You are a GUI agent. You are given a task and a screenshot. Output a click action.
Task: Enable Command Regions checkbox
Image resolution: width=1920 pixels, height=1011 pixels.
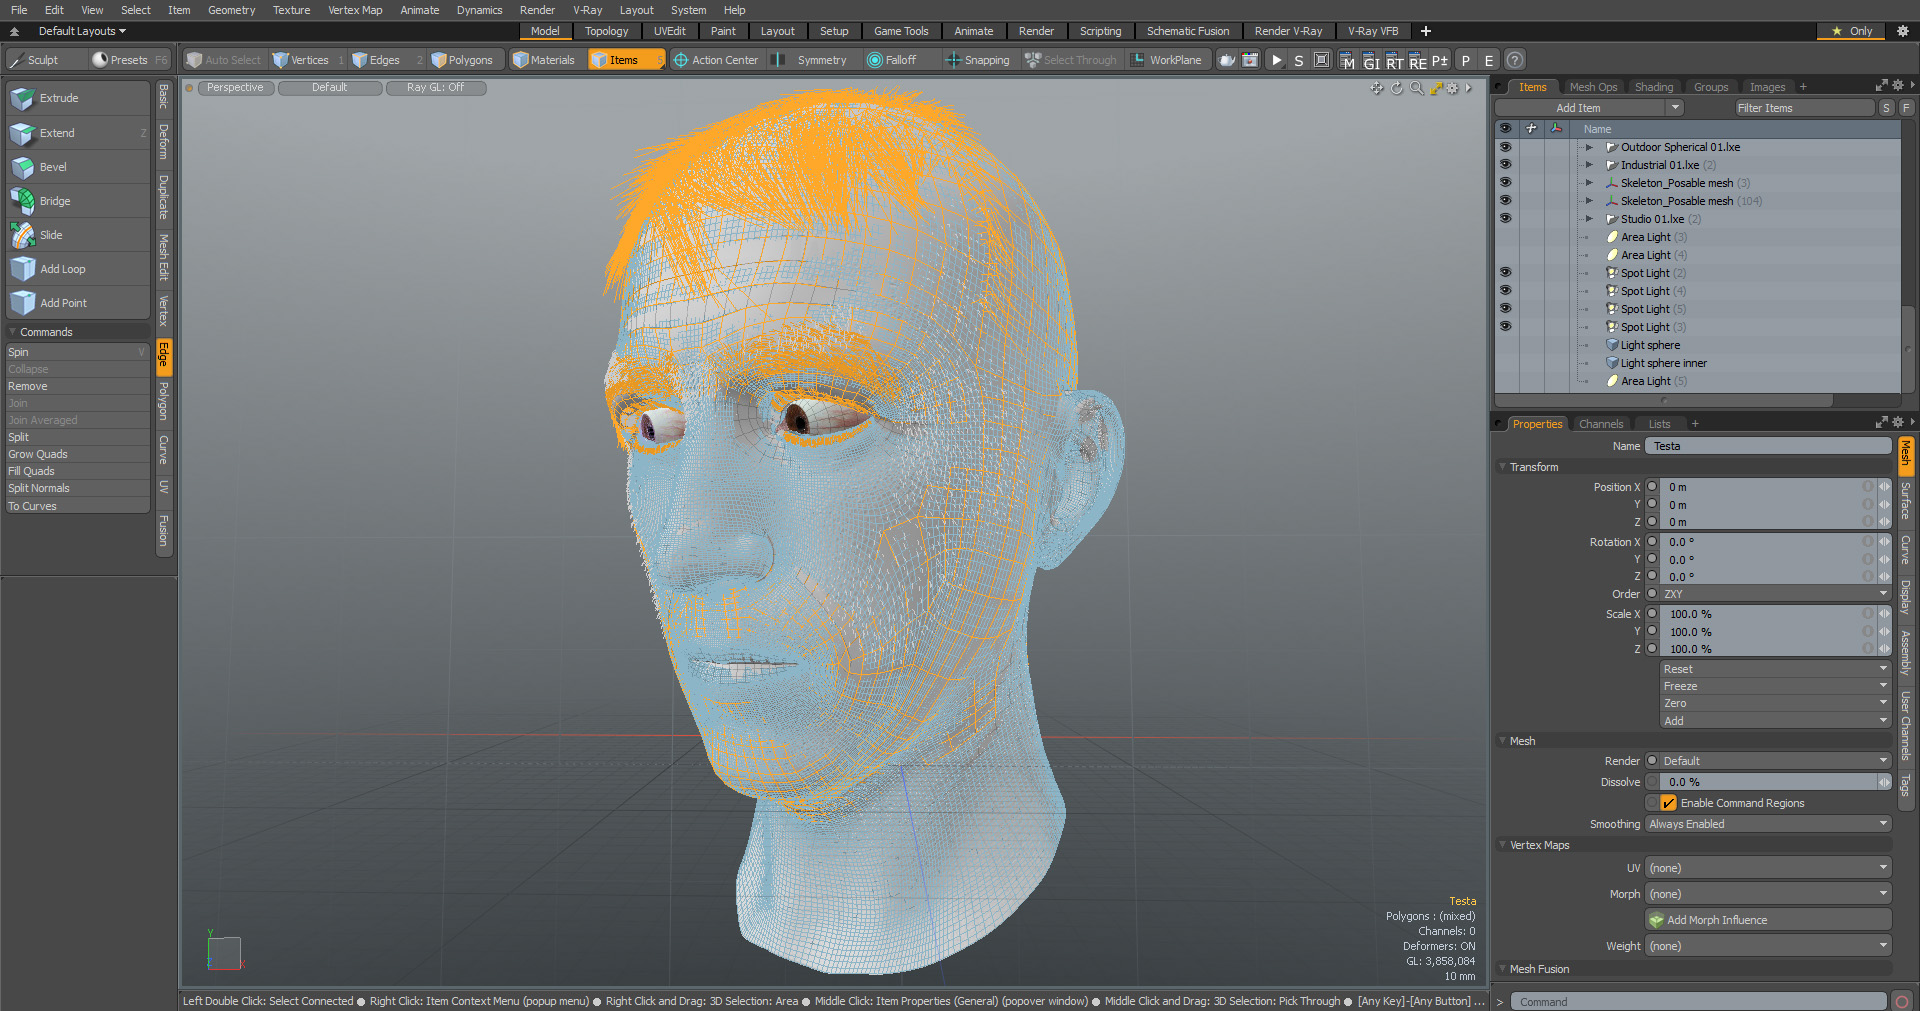click(x=1668, y=803)
